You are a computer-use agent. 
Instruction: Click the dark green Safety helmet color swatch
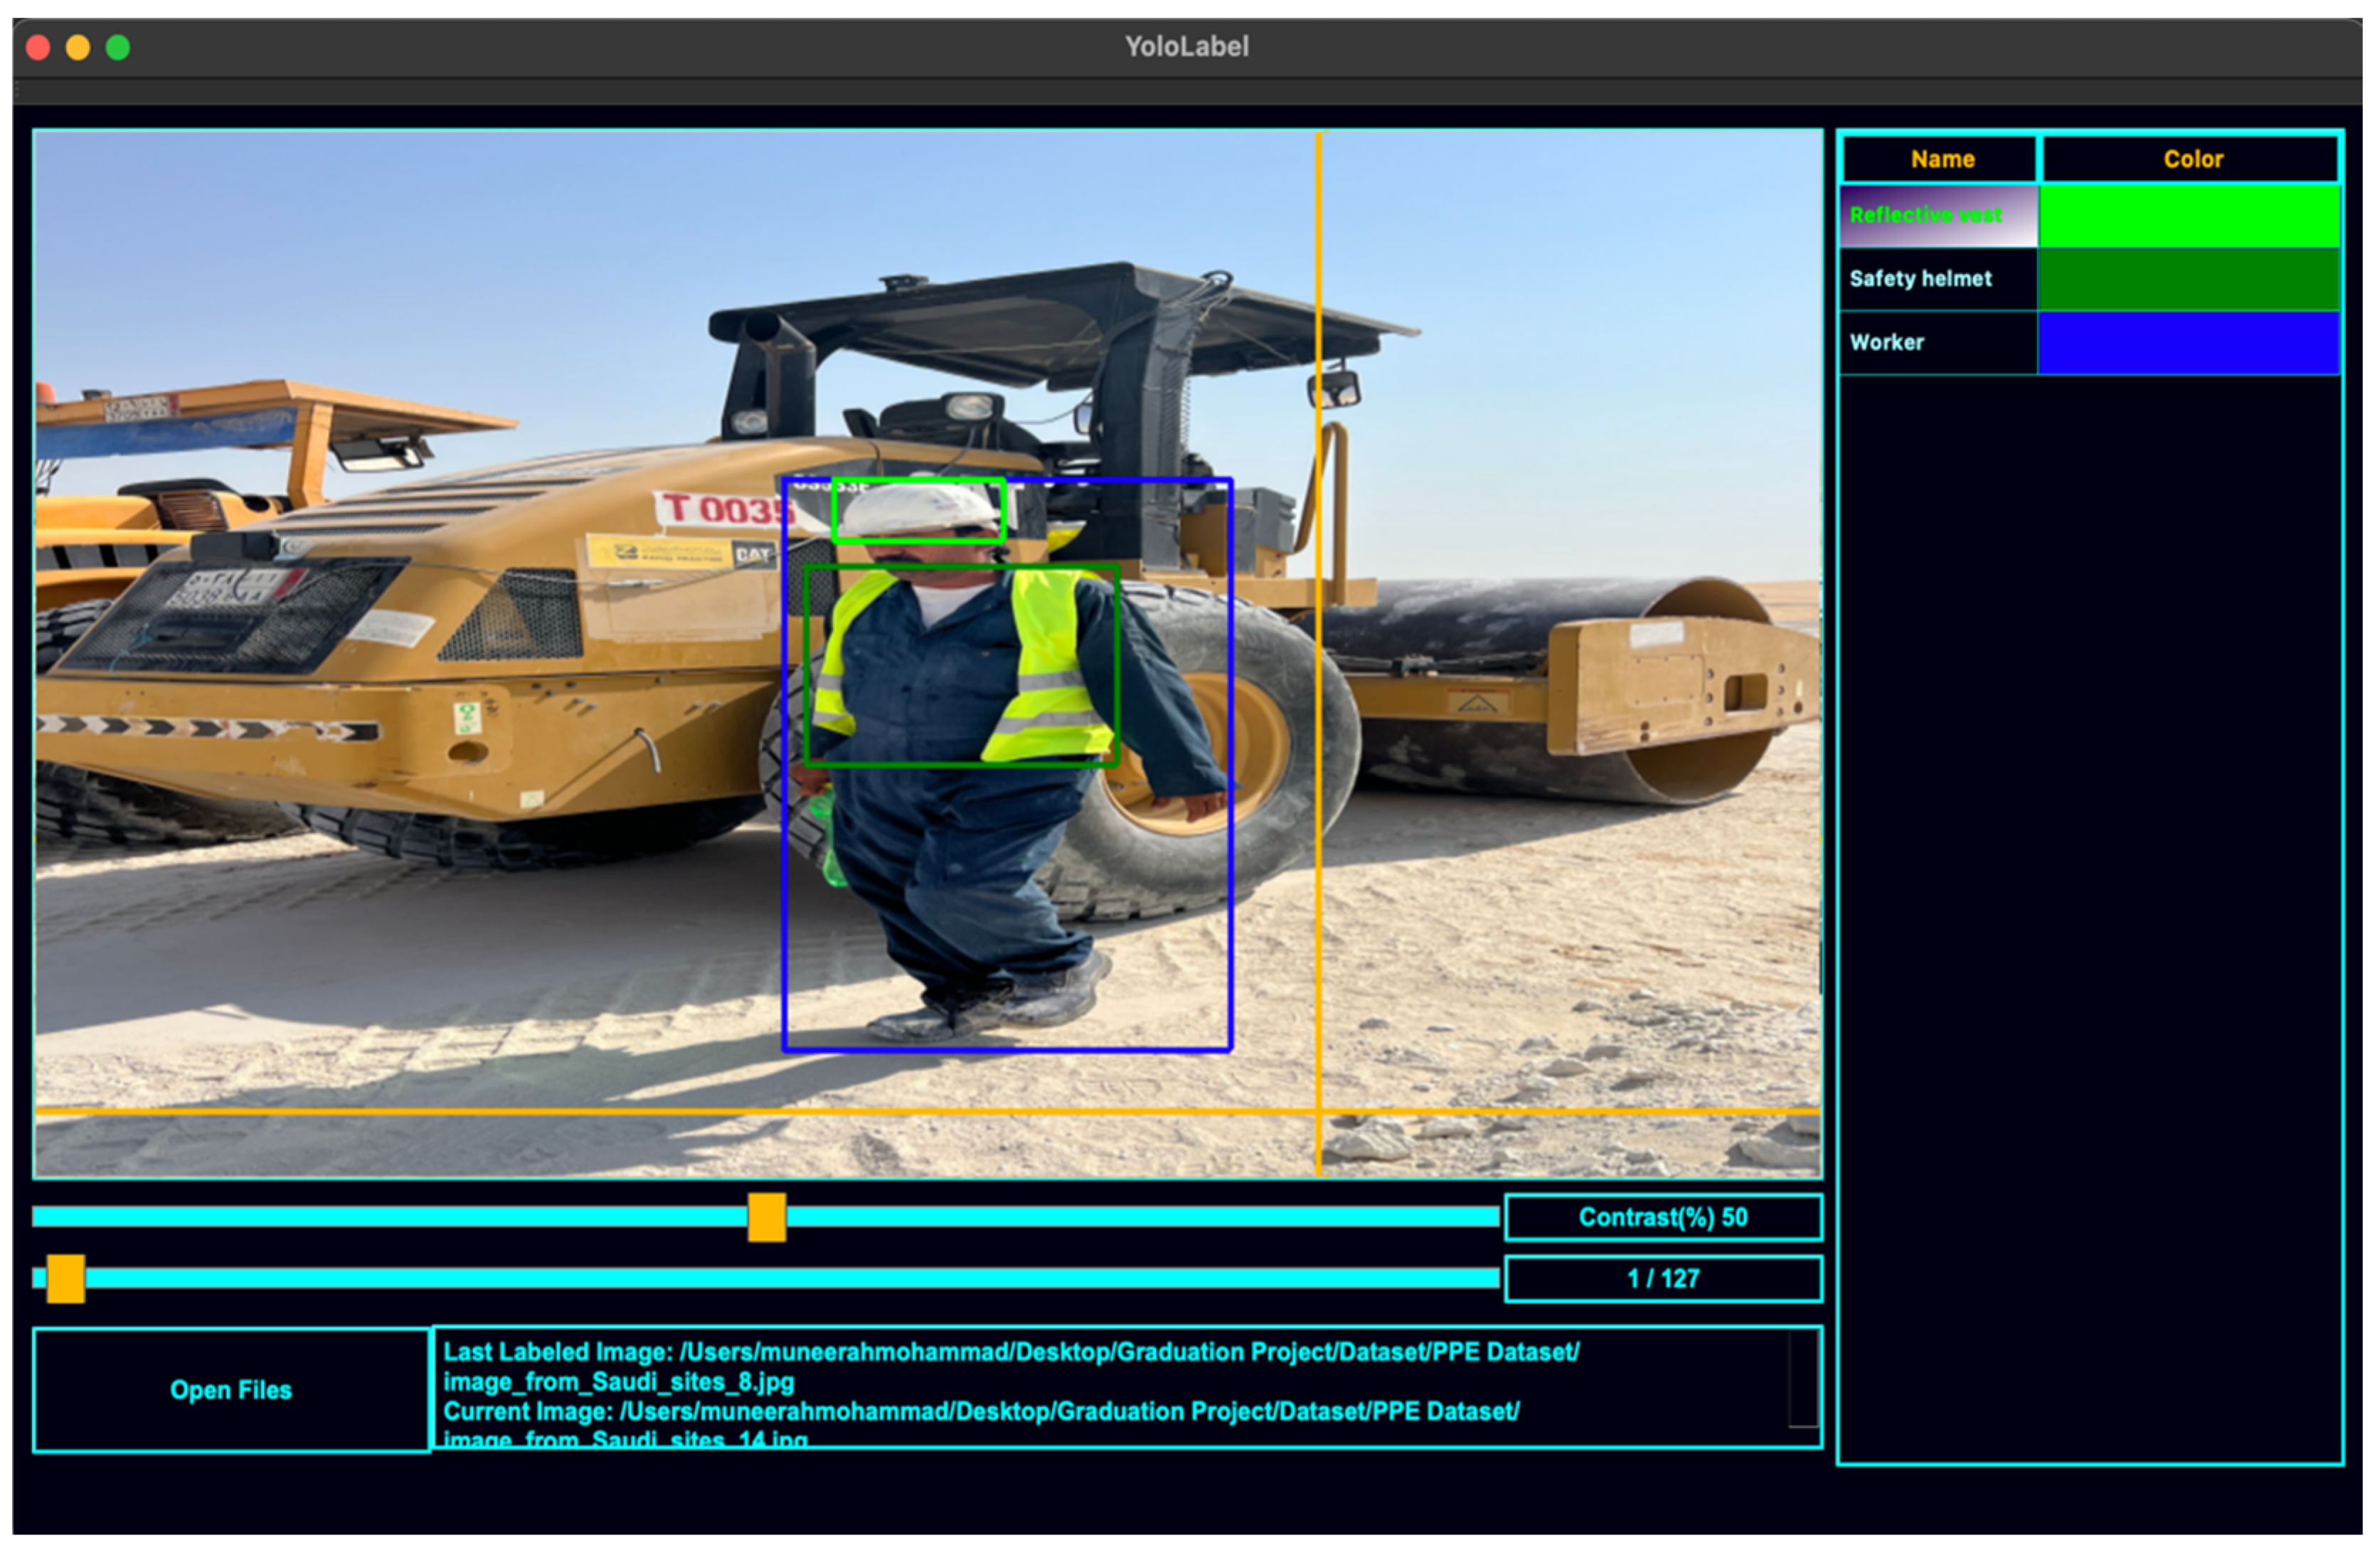coord(2190,279)
